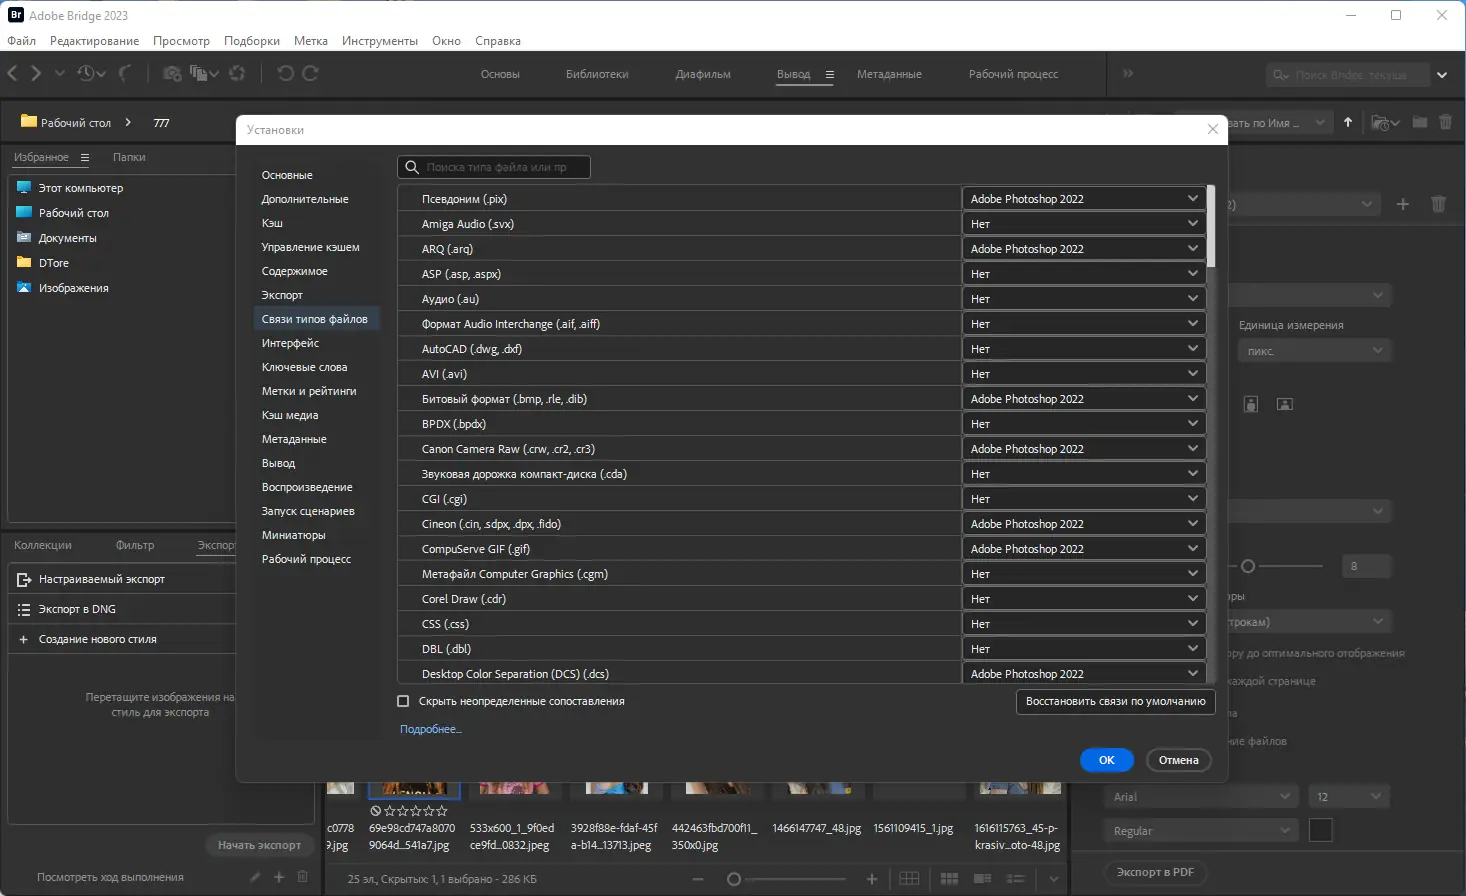Click the Get Photos from Camera icon
Viewport: 1466px width, 896px height.
[x=172, y=73]
